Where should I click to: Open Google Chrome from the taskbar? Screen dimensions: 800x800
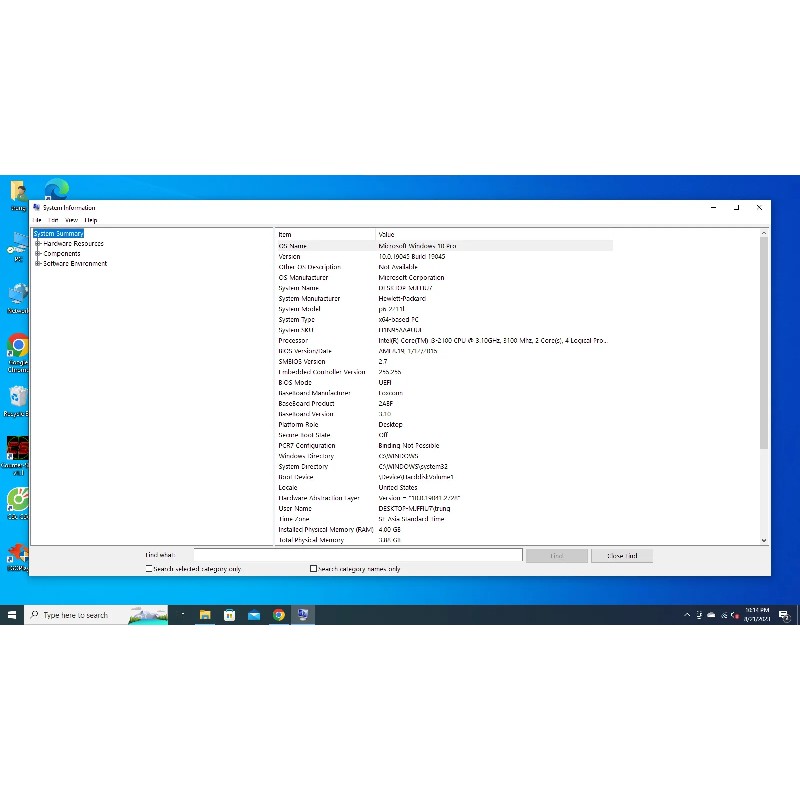pyautogui.click(x=279, y=615)
